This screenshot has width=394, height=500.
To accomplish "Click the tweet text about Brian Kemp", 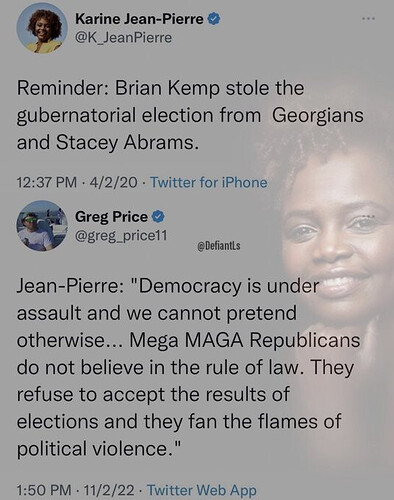I will click(x=190, y=115).
